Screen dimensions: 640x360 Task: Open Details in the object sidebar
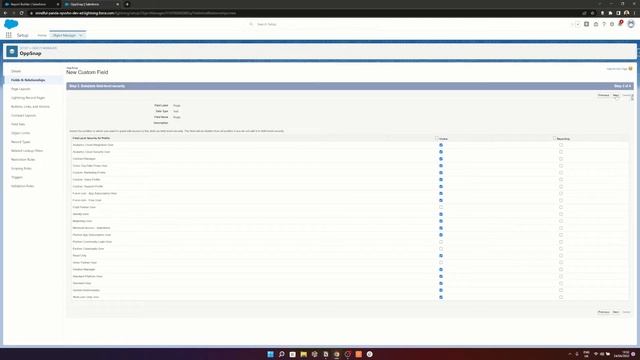(x=16, y=71)
